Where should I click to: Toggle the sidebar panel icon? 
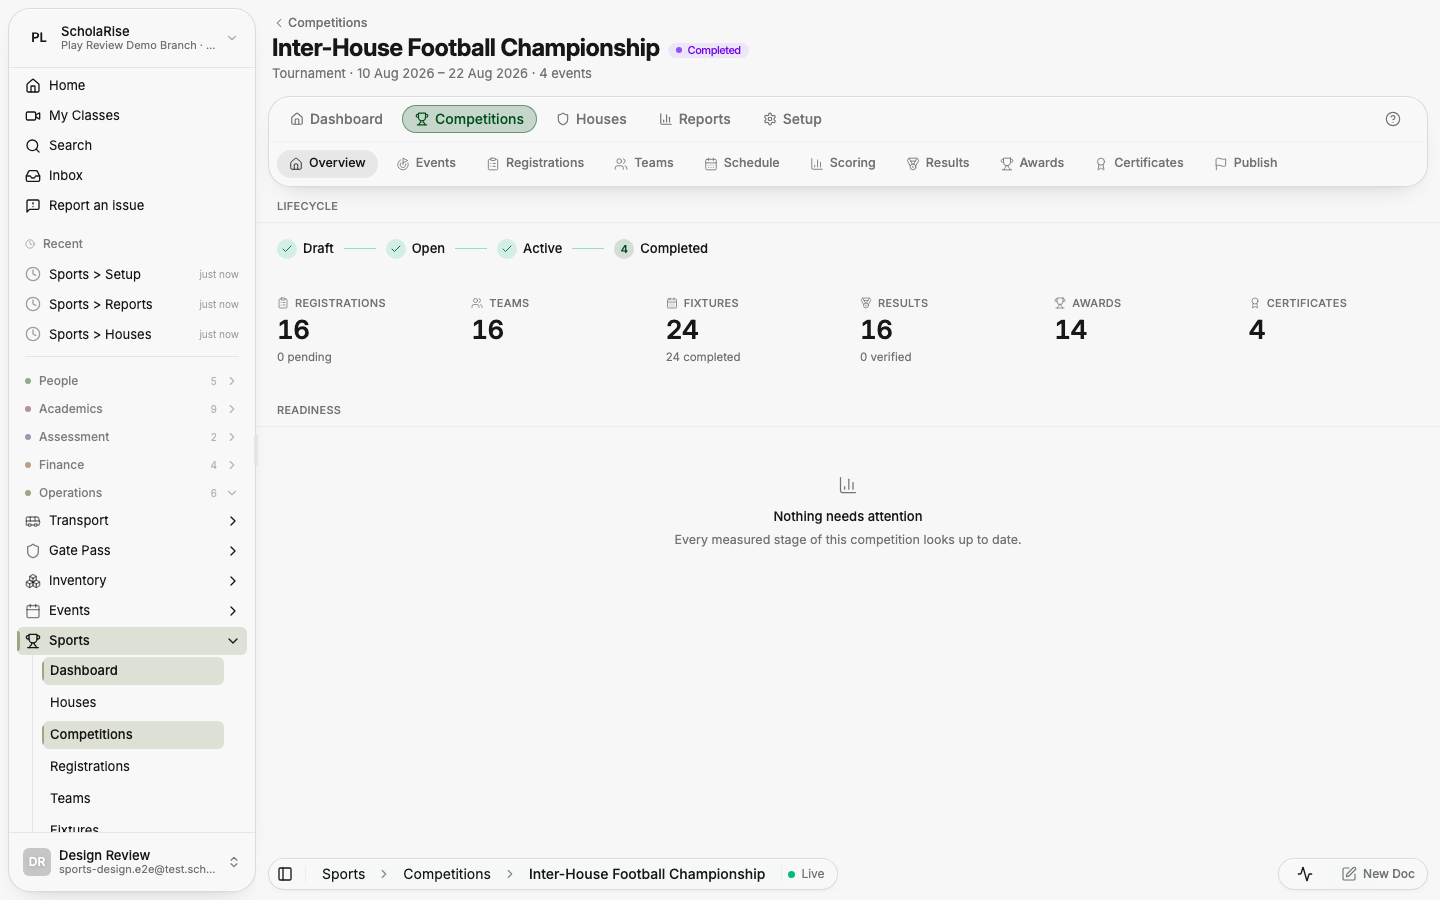coord(285,874)
